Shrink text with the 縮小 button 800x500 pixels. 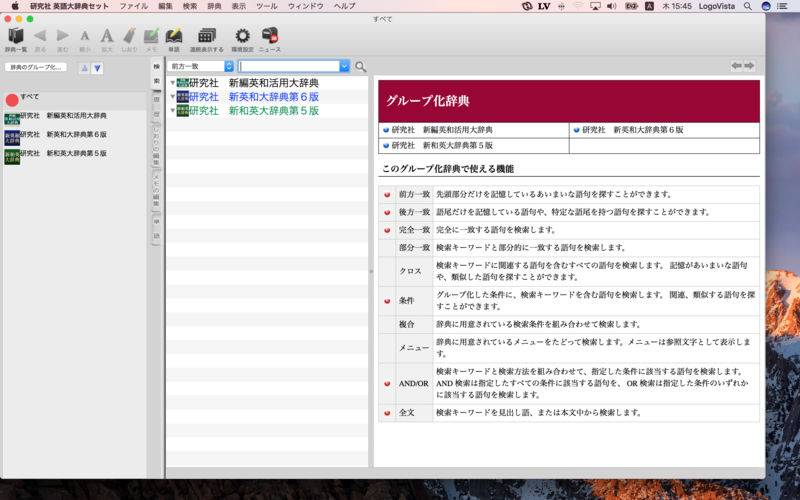85,39
